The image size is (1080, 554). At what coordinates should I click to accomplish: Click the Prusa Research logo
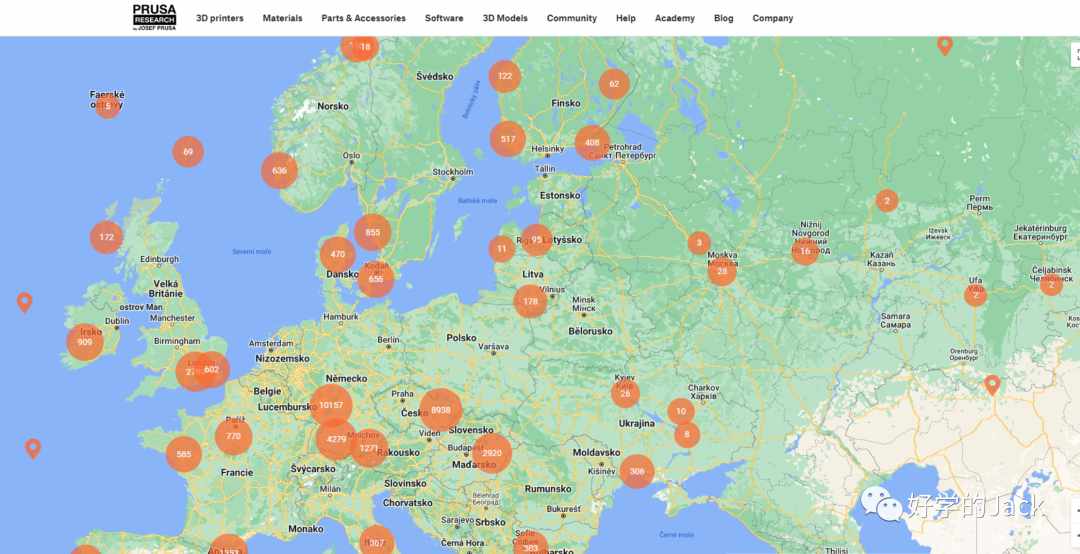pos(154,17)
